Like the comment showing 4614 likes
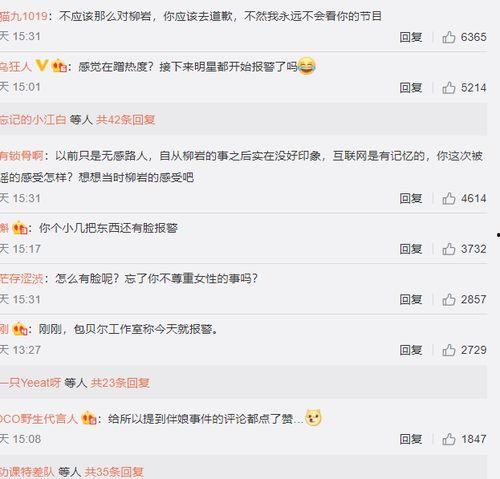The image size is (500, 479). coord(449,198)
